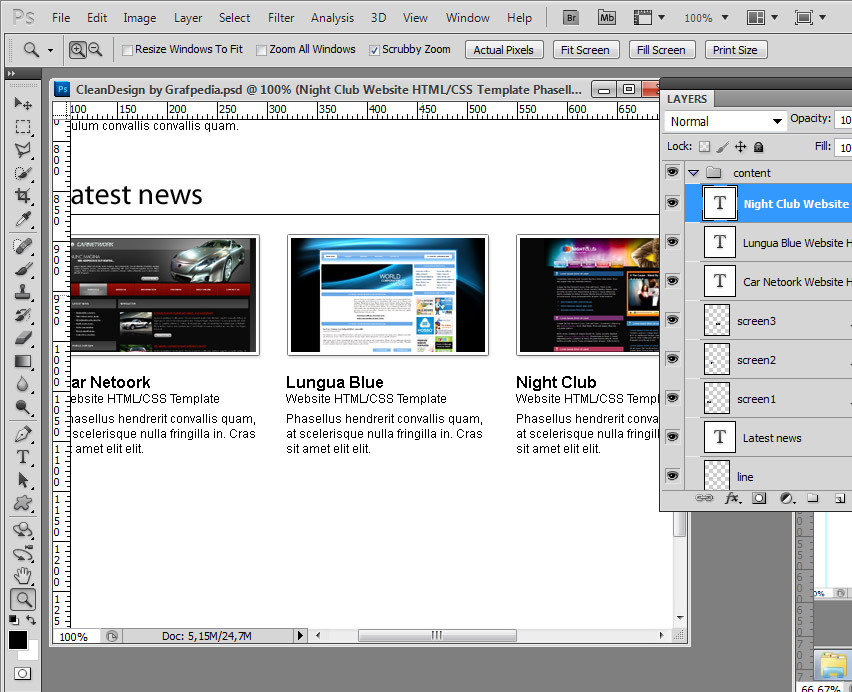Hide the screen2 layer
Image resolution: width=852 pixels, height=692 pixels.
click(x=672, y=358)
